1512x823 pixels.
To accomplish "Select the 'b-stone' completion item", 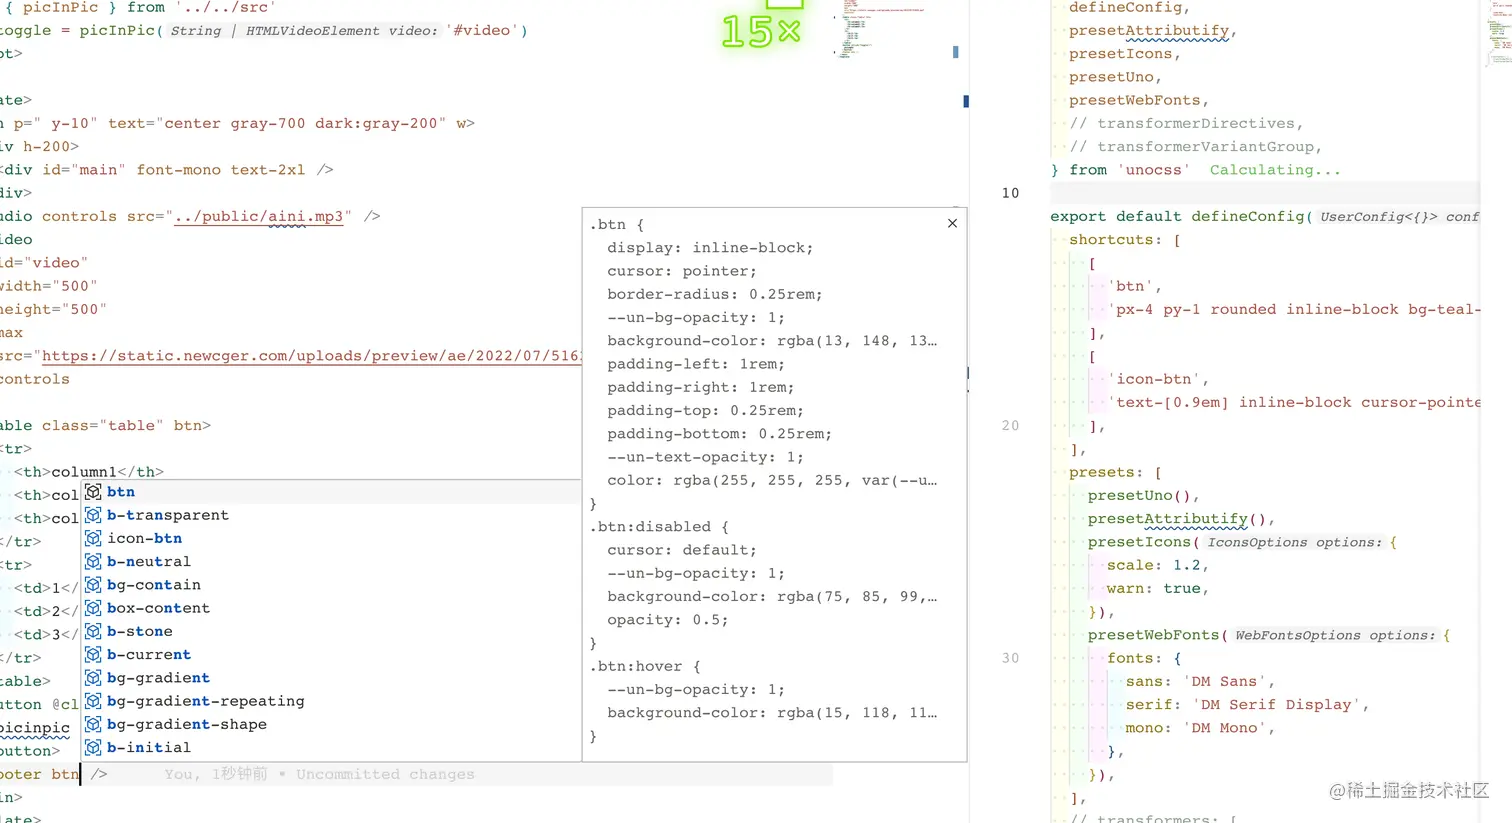I will [x=331, y=631].
